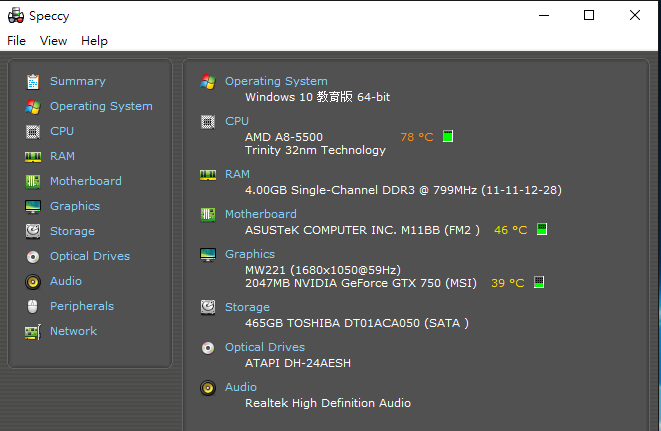Image resolution: width=661 pixels, height=431 pixels.
Task: Select Storage in the sidebar
Action: click(73, 231)
